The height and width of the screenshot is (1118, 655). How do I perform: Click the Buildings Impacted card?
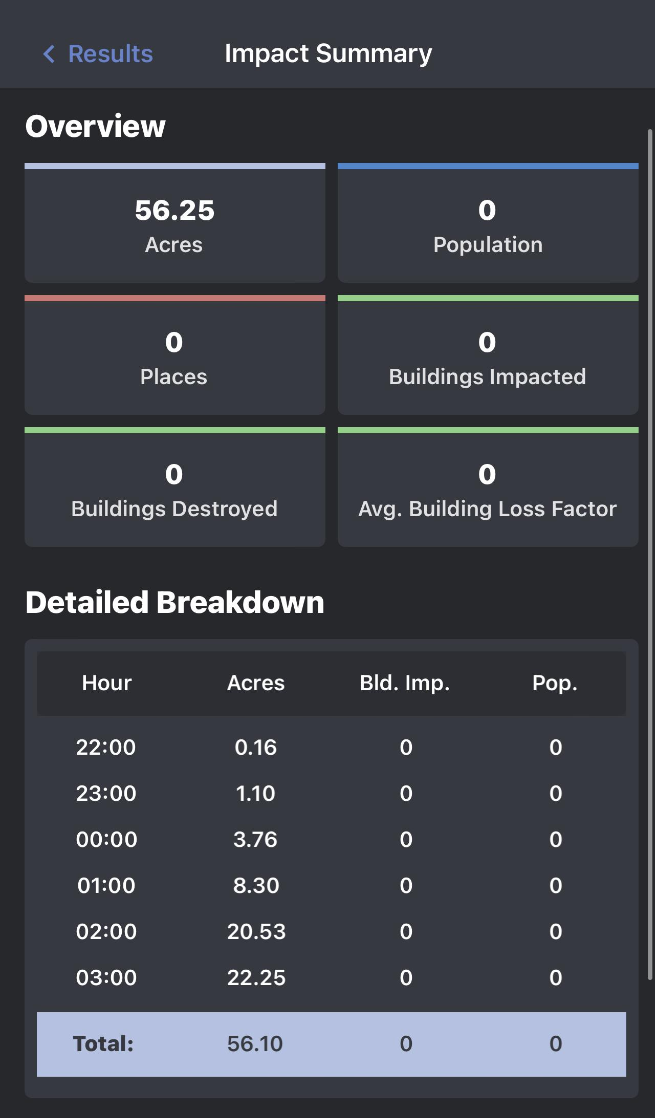click(x=488, y=358)
